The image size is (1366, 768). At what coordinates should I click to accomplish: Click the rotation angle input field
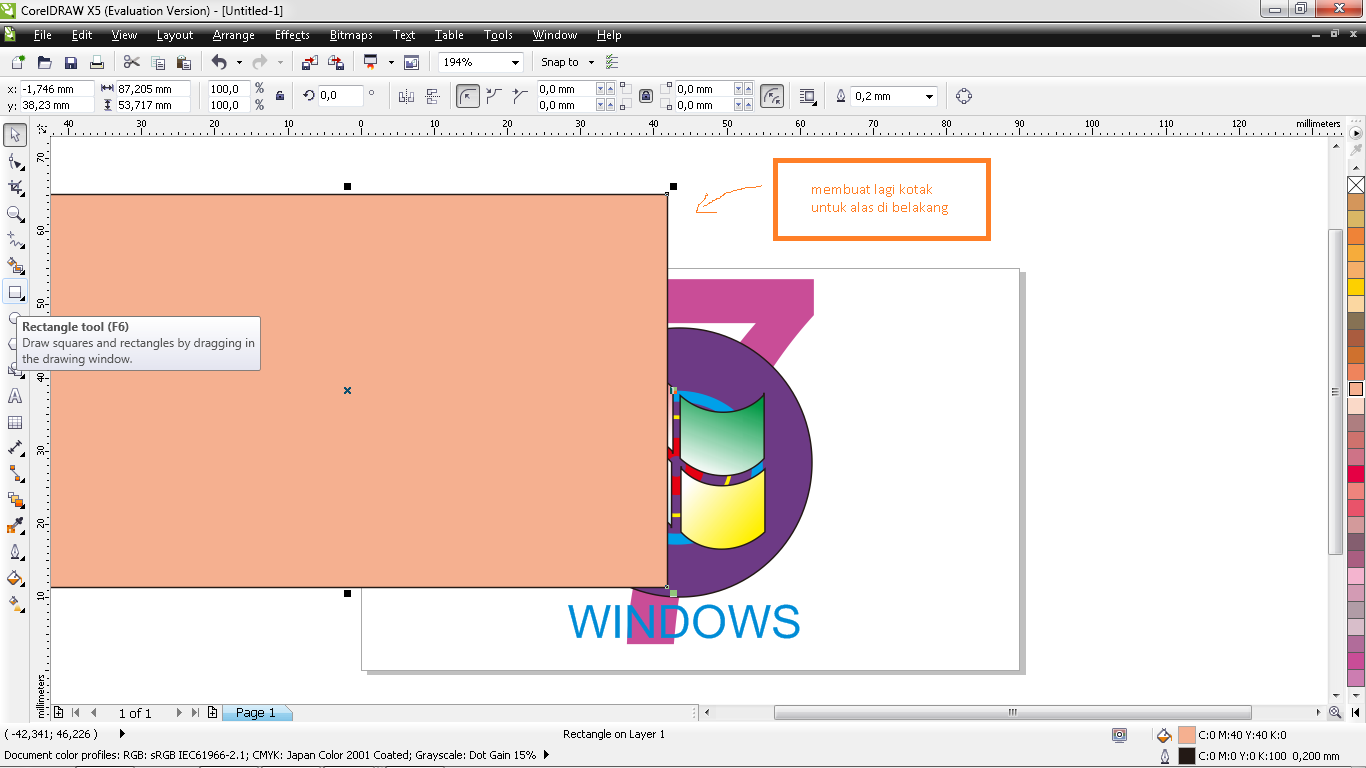click(341, 96)
